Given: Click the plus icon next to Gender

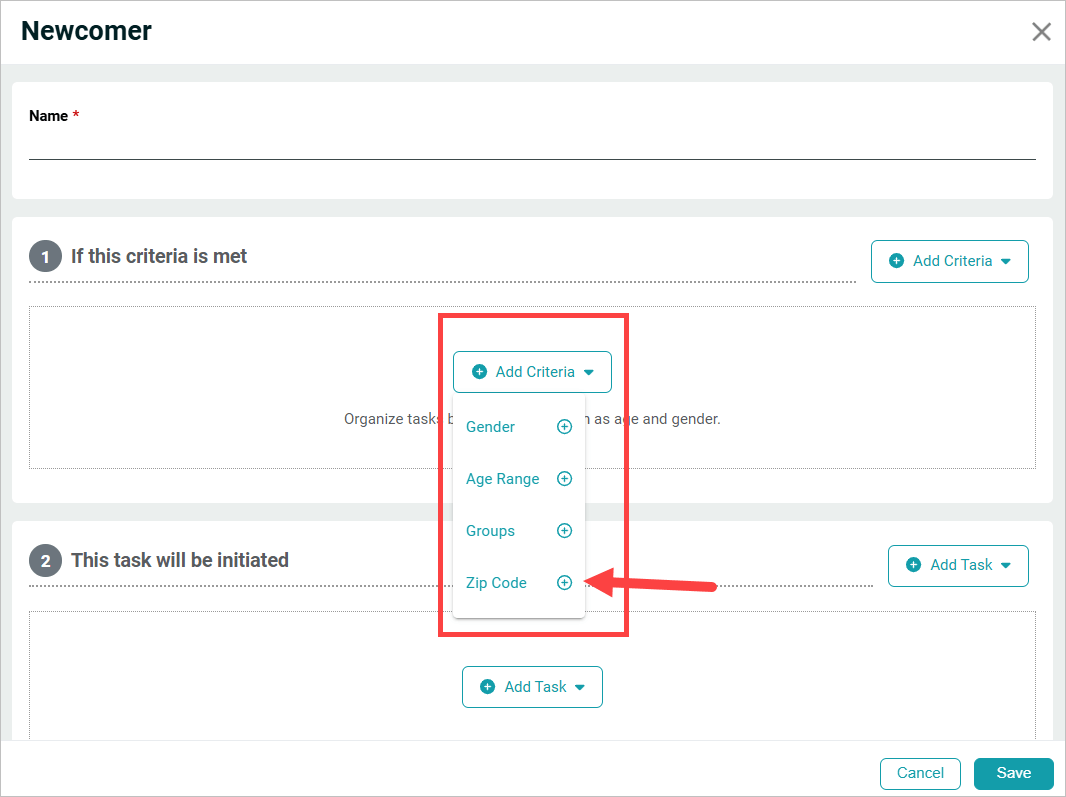Looking at the screenshot, I should [x=564, y=426].
